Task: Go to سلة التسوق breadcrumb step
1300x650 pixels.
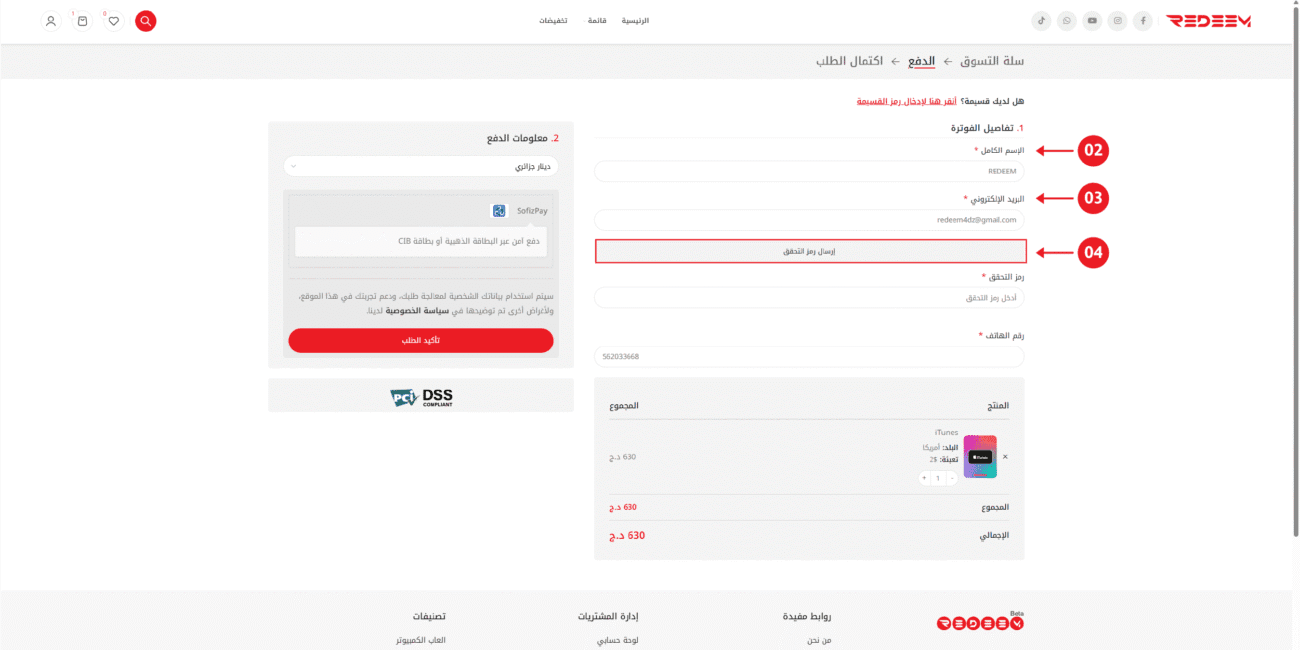Action: tap(992, 61)
